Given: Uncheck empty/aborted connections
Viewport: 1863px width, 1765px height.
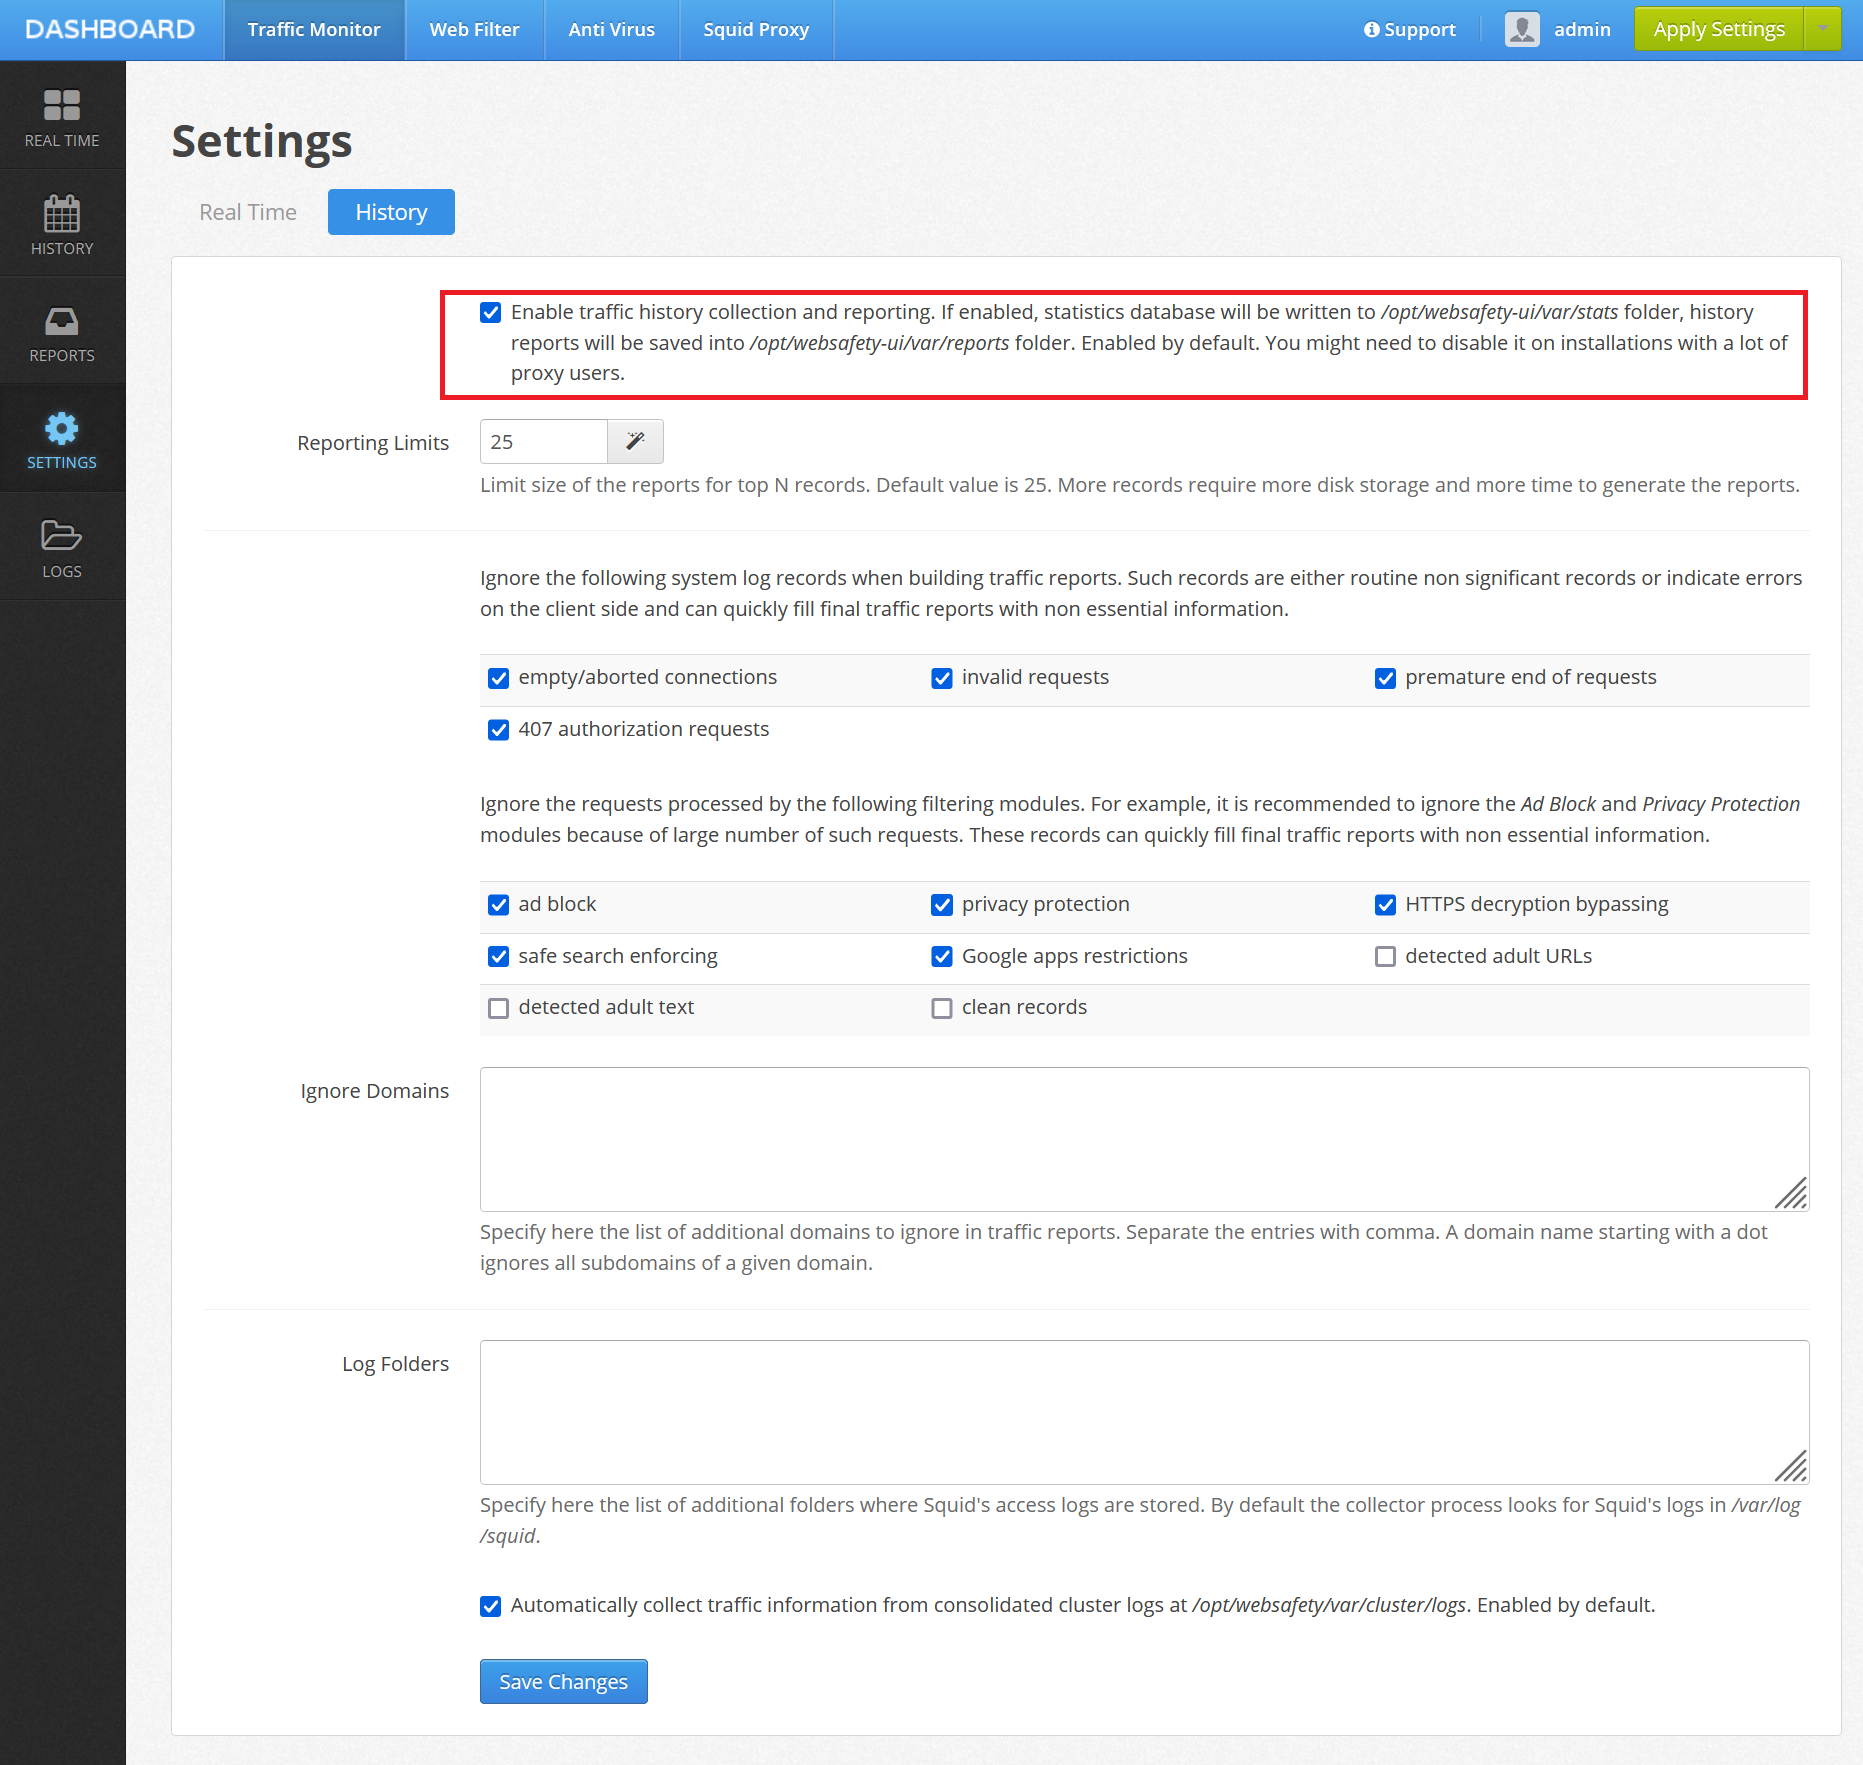Looking at the screenshot, I should click(498, 679).
